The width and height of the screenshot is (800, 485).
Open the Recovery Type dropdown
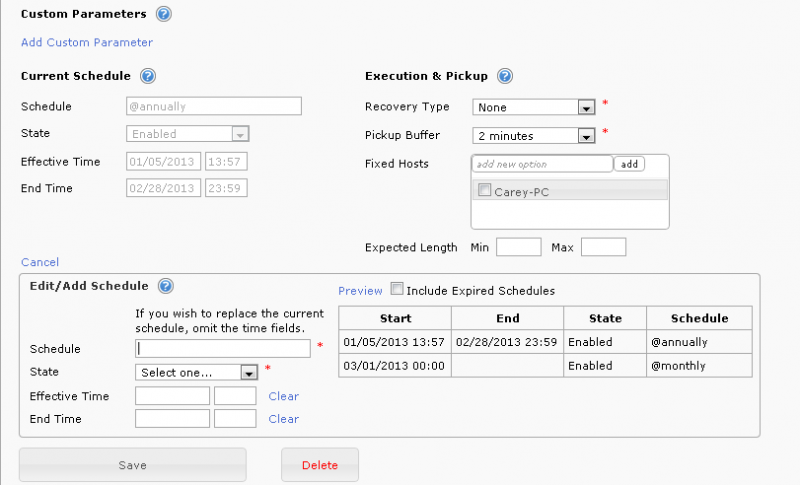(534, 107)
